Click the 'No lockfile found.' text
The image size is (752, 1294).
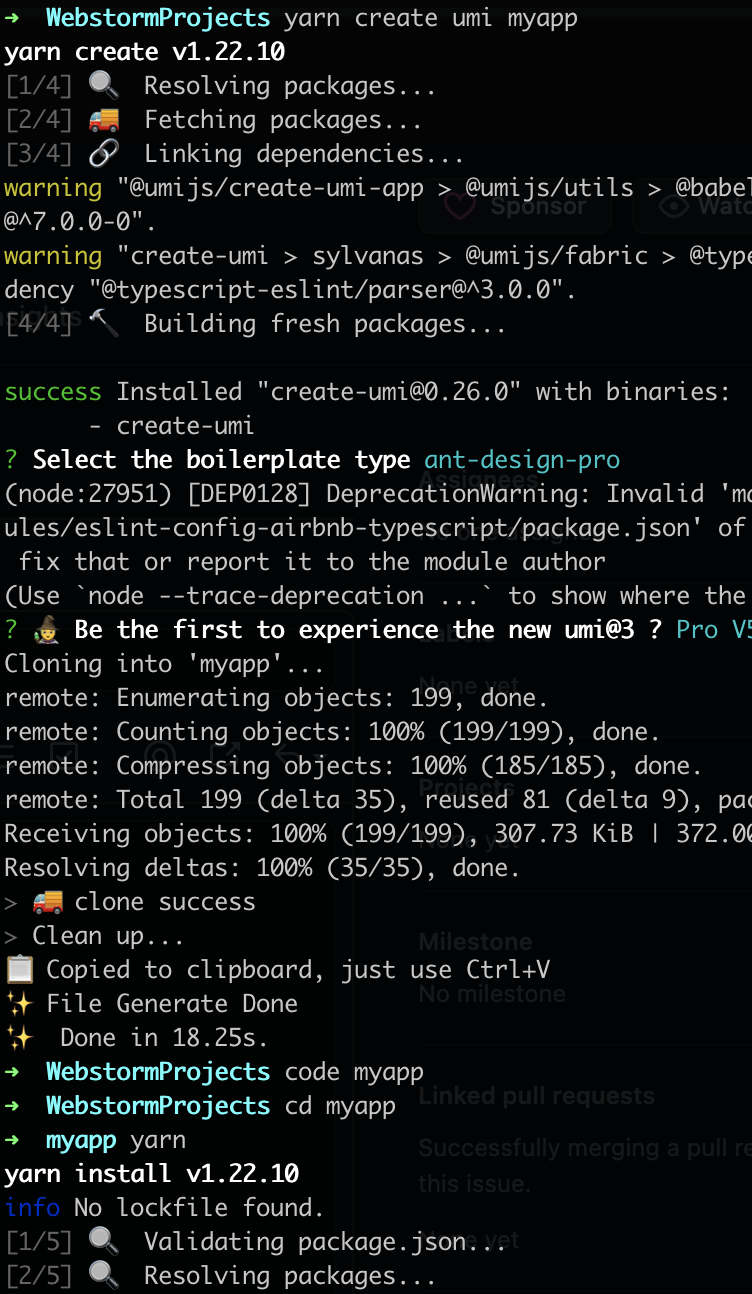click(200, 1208)
